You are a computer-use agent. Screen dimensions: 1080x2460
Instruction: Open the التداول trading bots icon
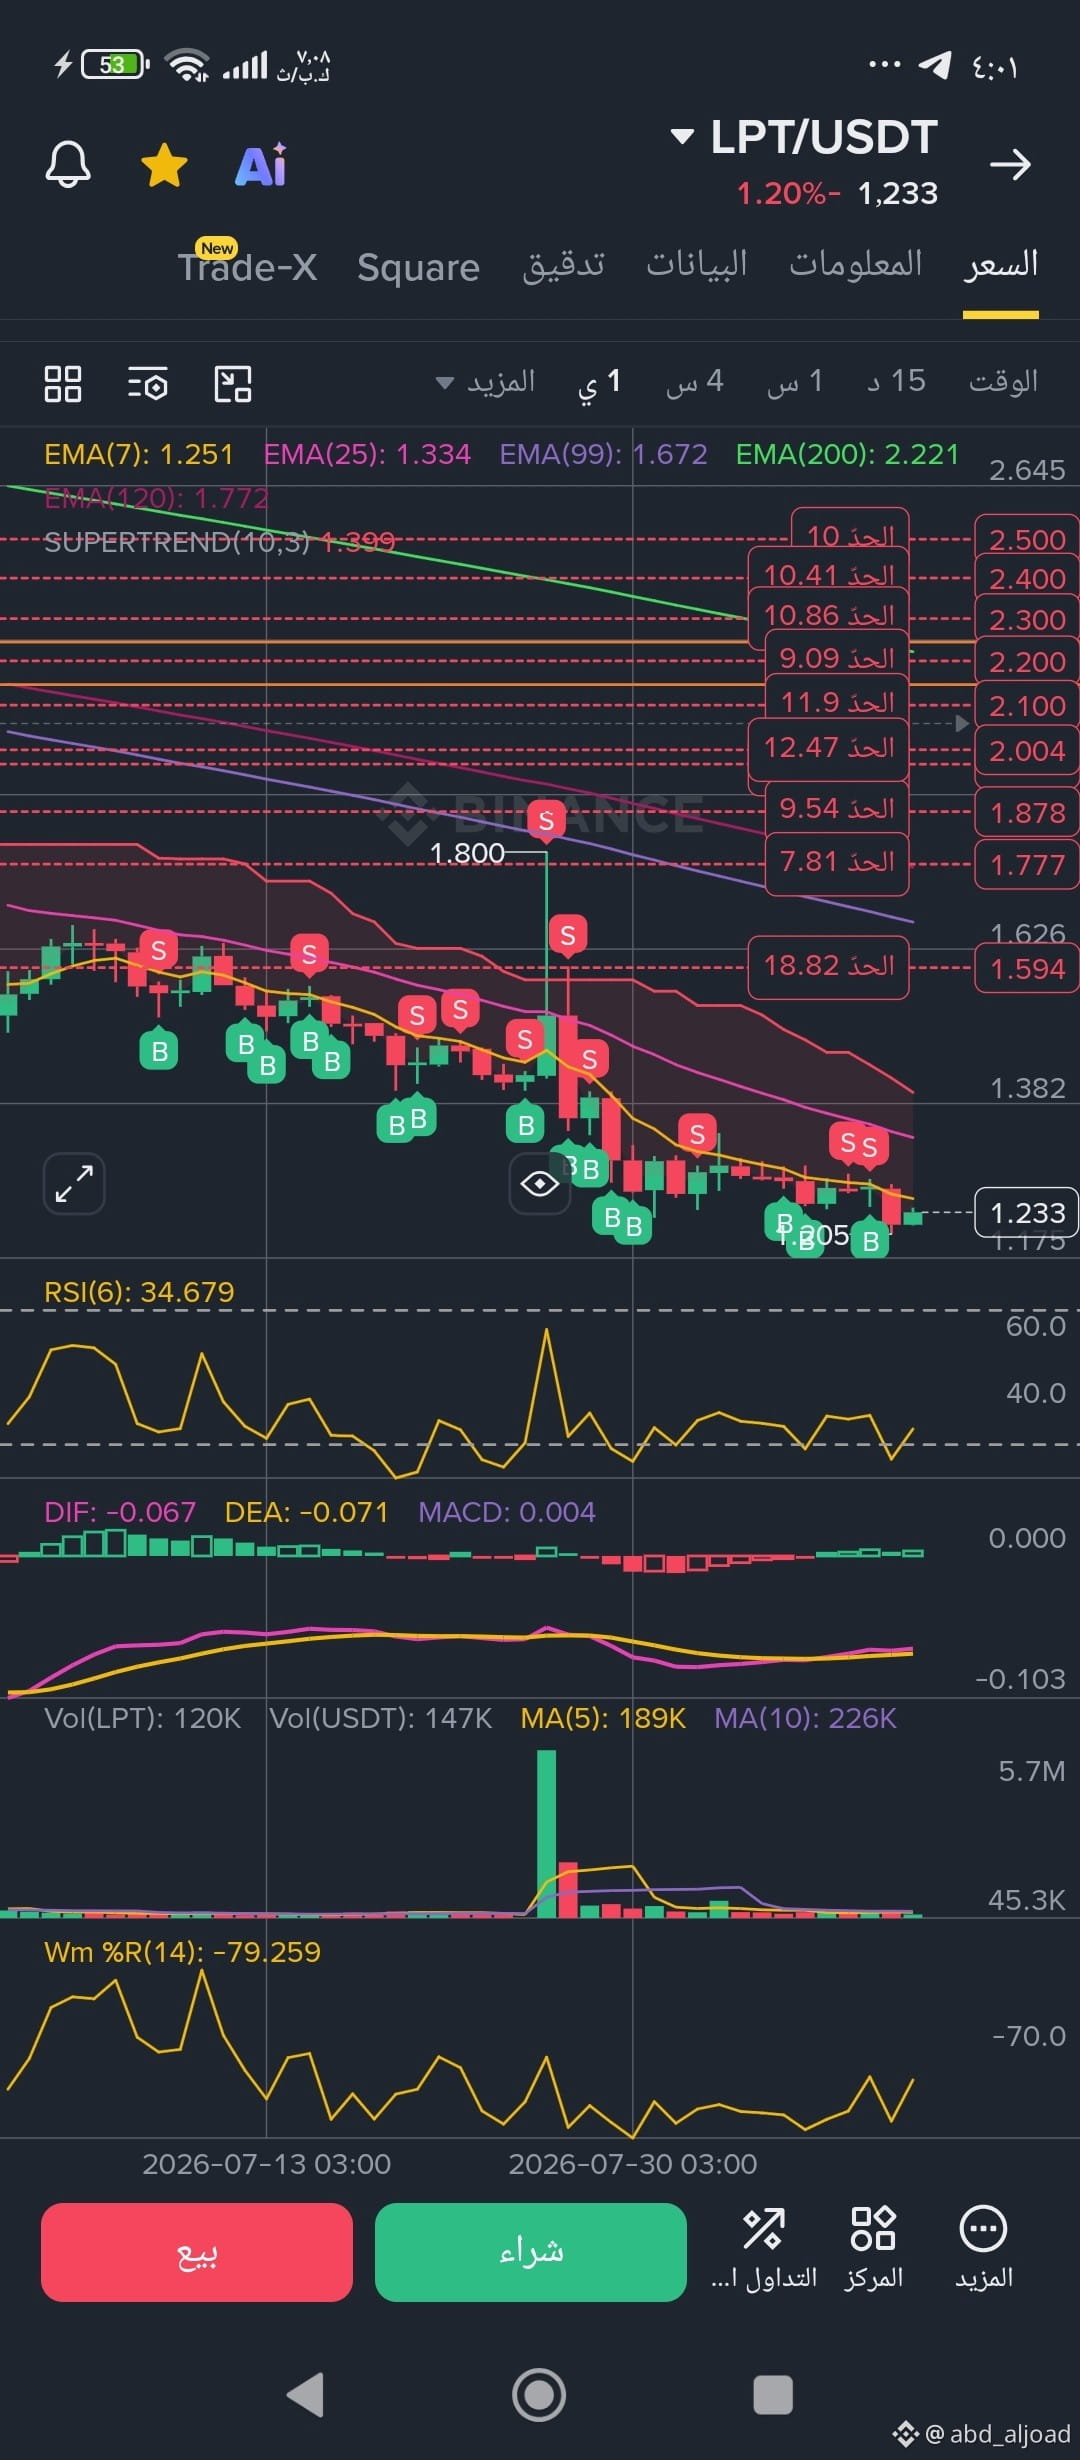tap(764, 2248)
